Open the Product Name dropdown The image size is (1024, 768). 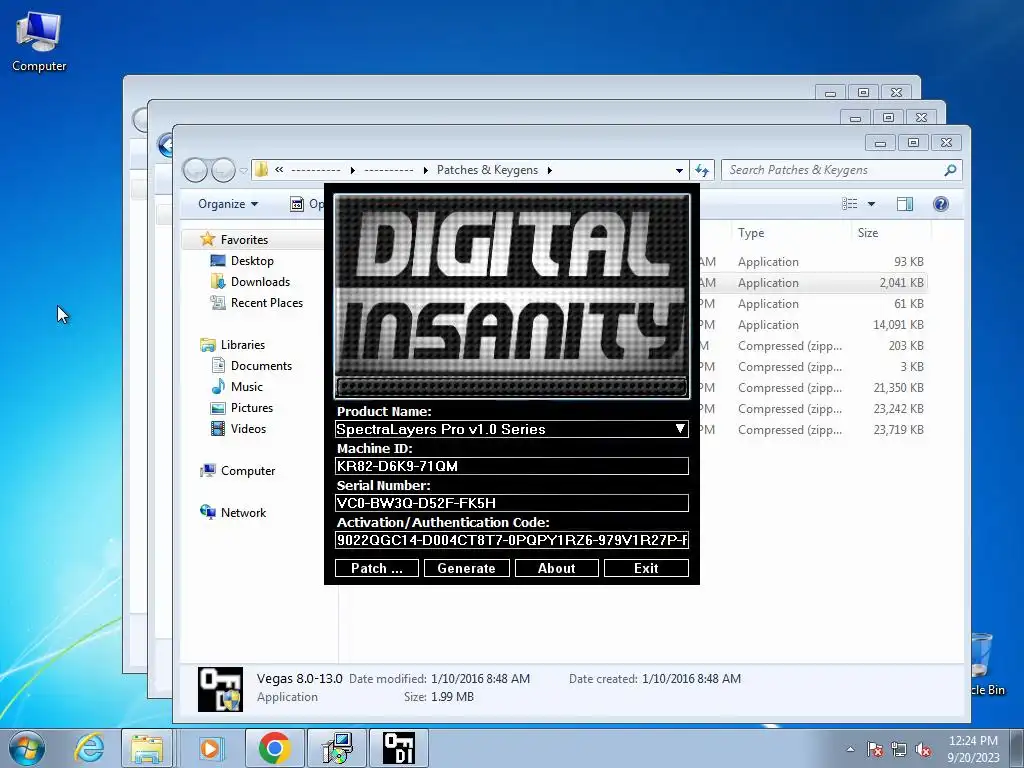click(x=680, y=429)
